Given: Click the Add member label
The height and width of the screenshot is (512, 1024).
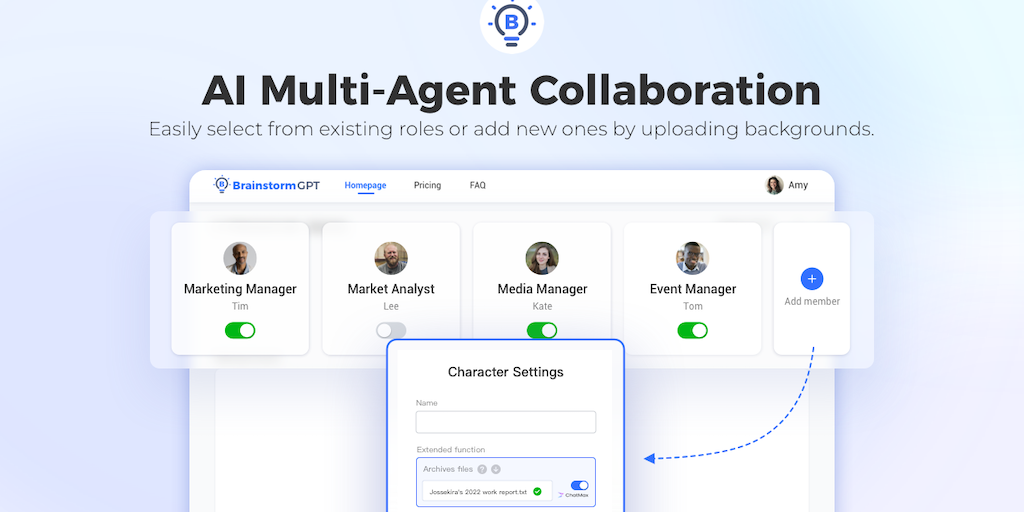Looking at the screenshot, I should click(x=812, y=302).
